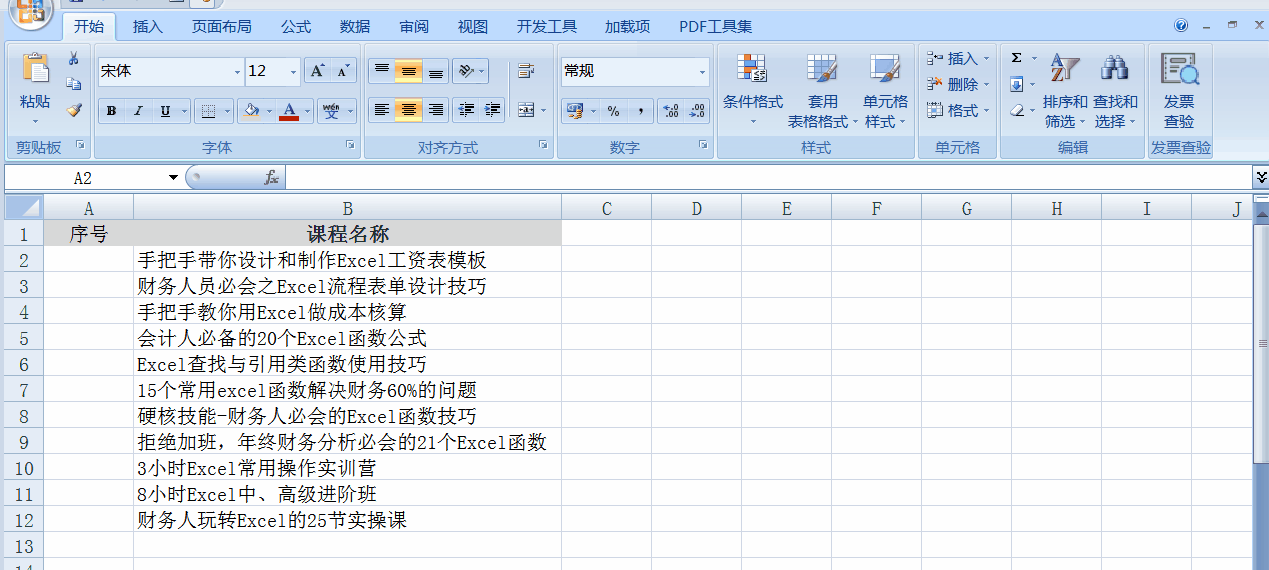Decrease decimal places
Viewport: 1269px width, 570px height.
698,110
